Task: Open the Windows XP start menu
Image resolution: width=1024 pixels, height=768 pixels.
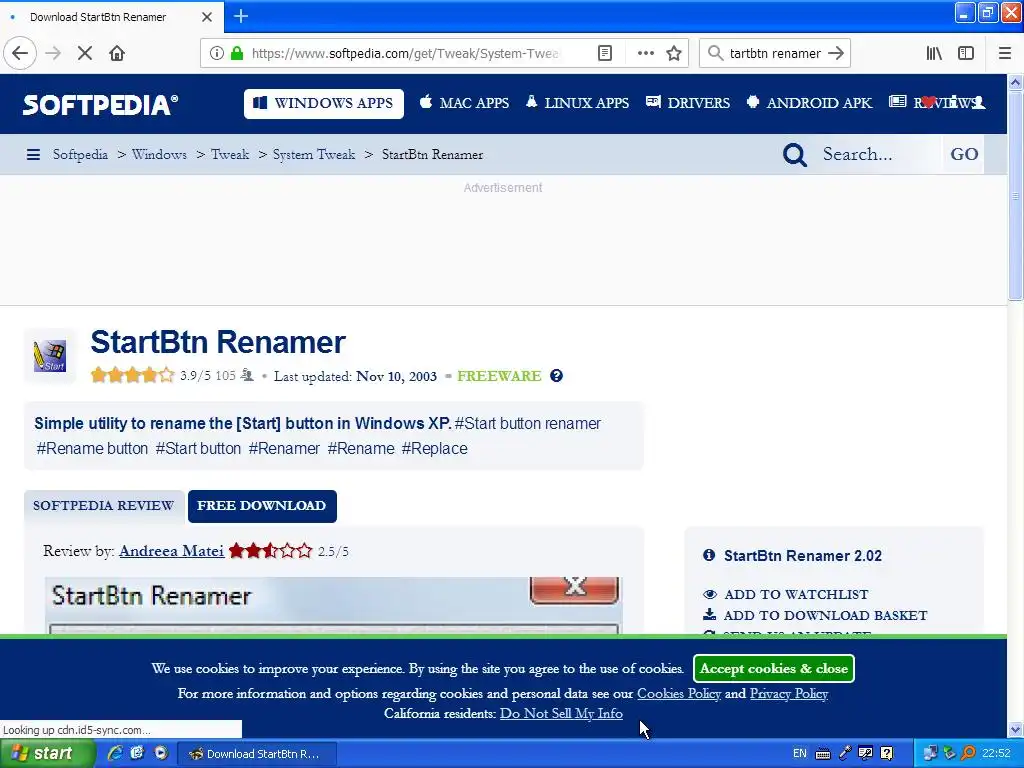Action: (x=46, y=754)
